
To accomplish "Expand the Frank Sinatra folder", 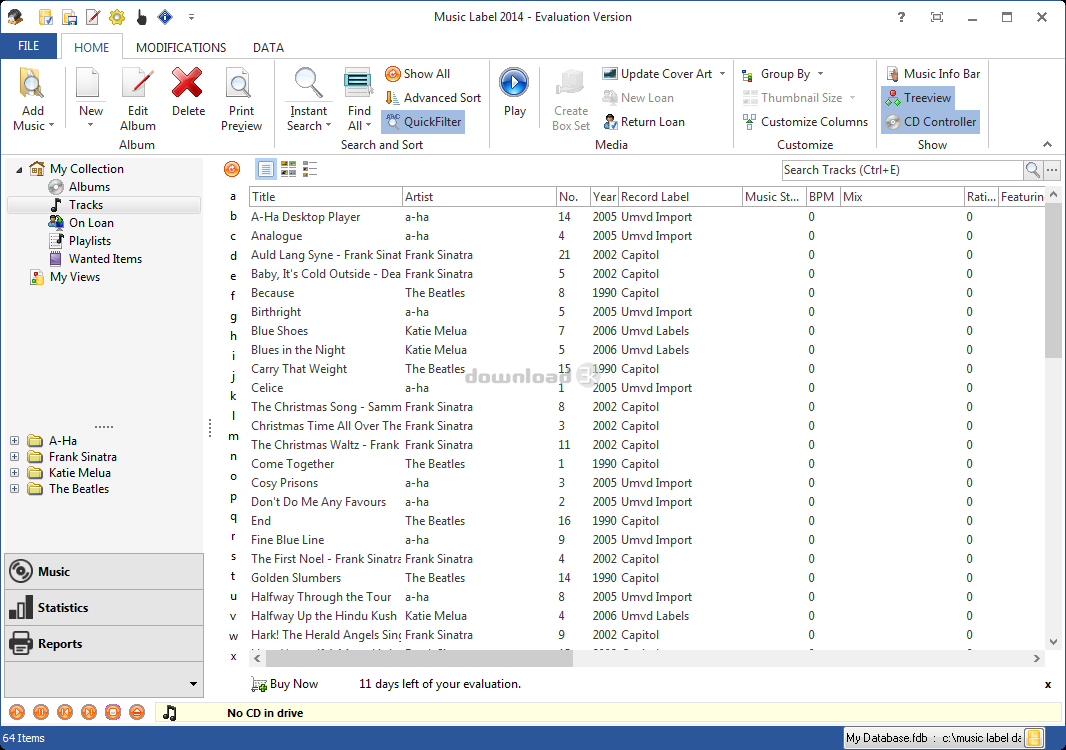I will click(14, 457).
